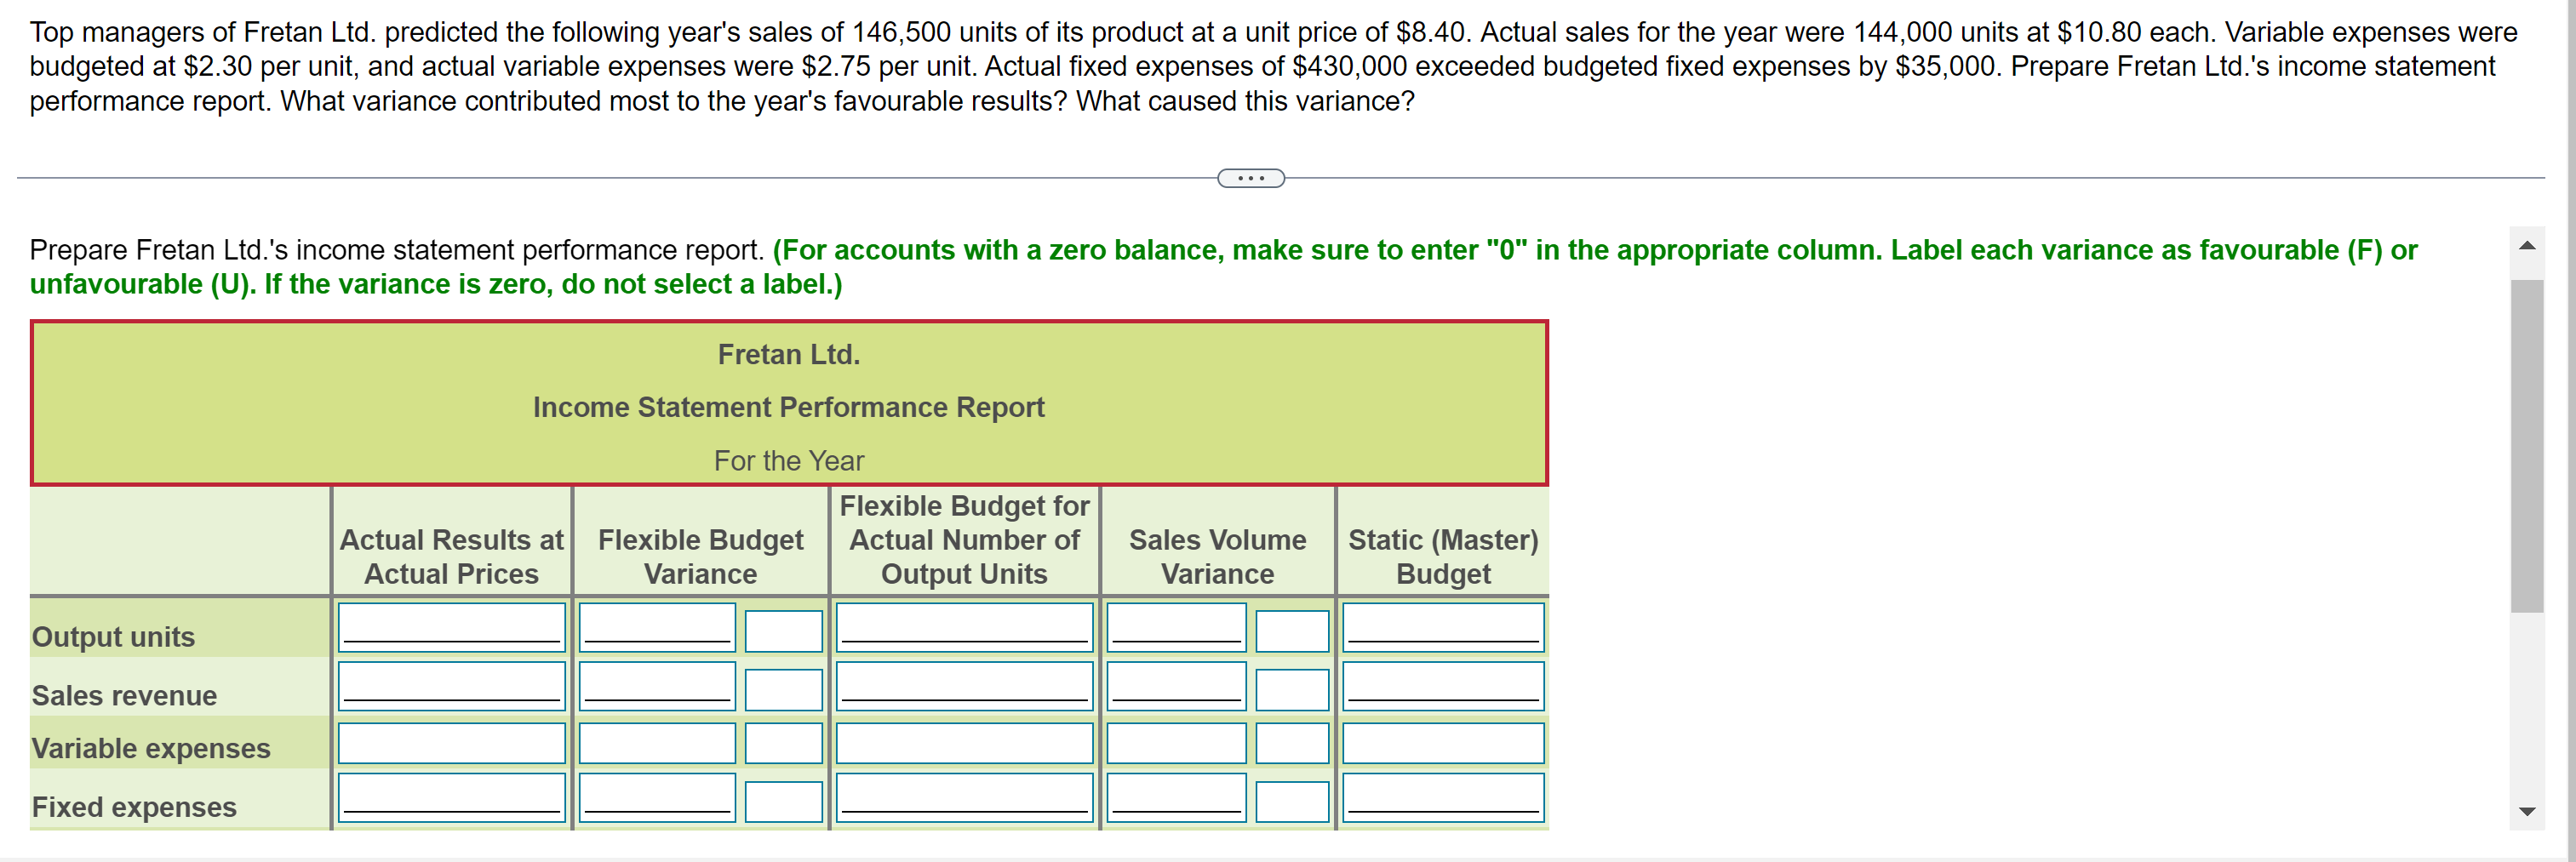Click Variable expenses Flexible Budget for Actual Number field
The image size is (2576, 862).
coord(964,743)
